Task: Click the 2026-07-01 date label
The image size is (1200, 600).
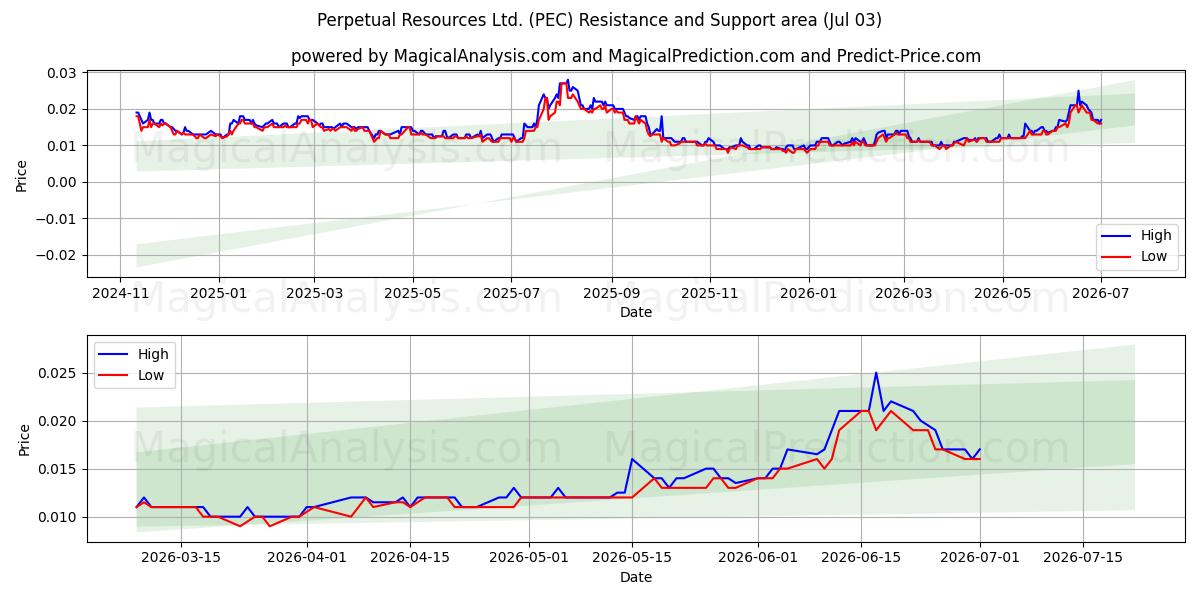Action: pyautogui.click(x=978, y=558)
